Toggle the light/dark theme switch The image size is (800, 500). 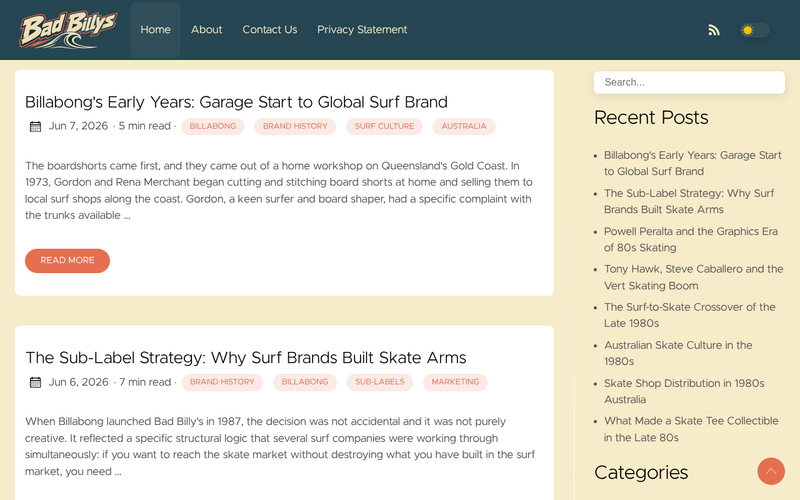click(x=755, y=30)
